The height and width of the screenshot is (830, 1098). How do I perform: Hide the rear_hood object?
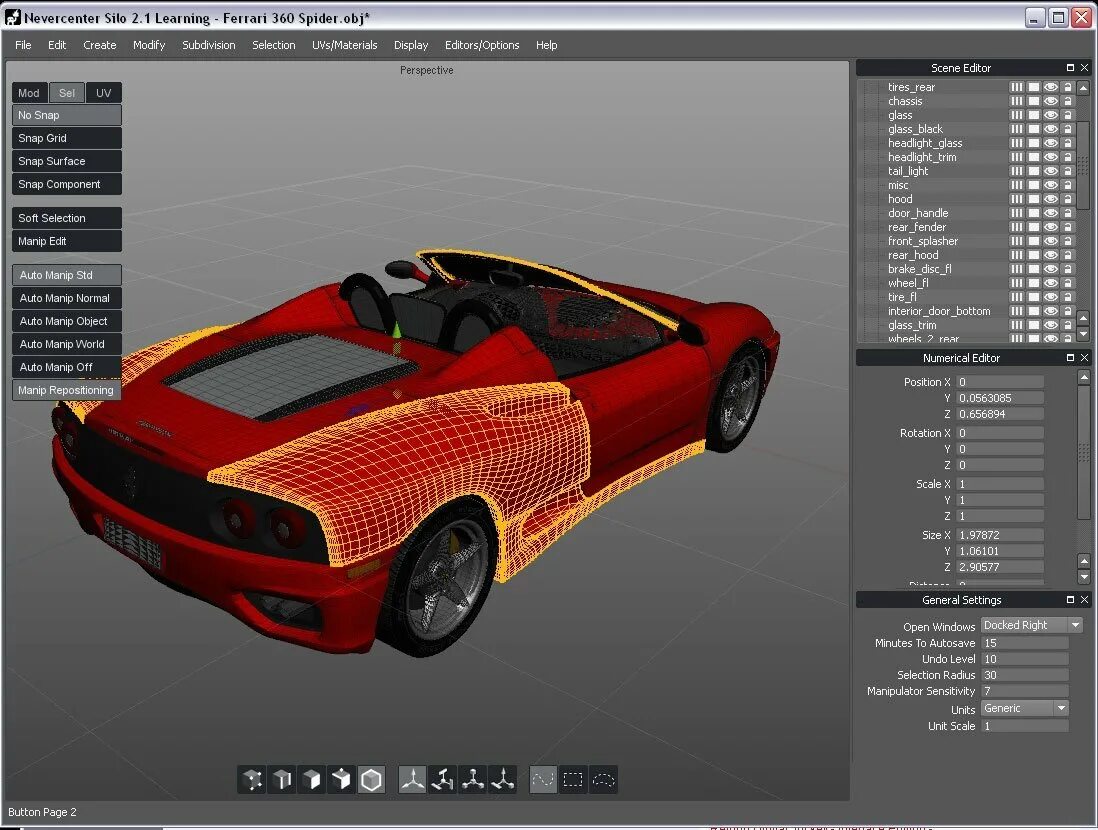1050,255
